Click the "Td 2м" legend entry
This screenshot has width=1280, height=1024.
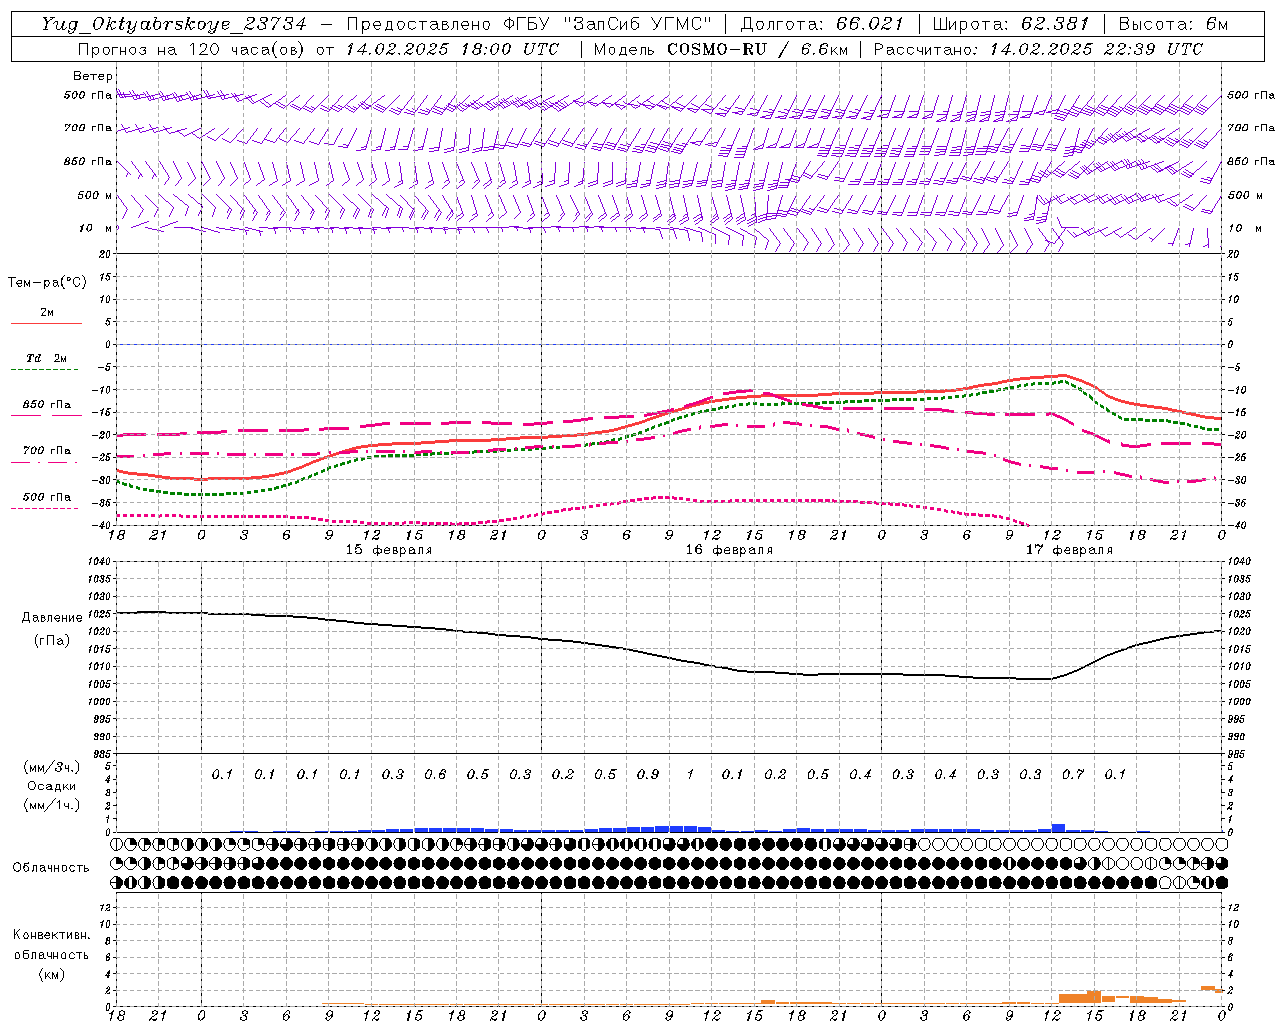pos(46,358)
